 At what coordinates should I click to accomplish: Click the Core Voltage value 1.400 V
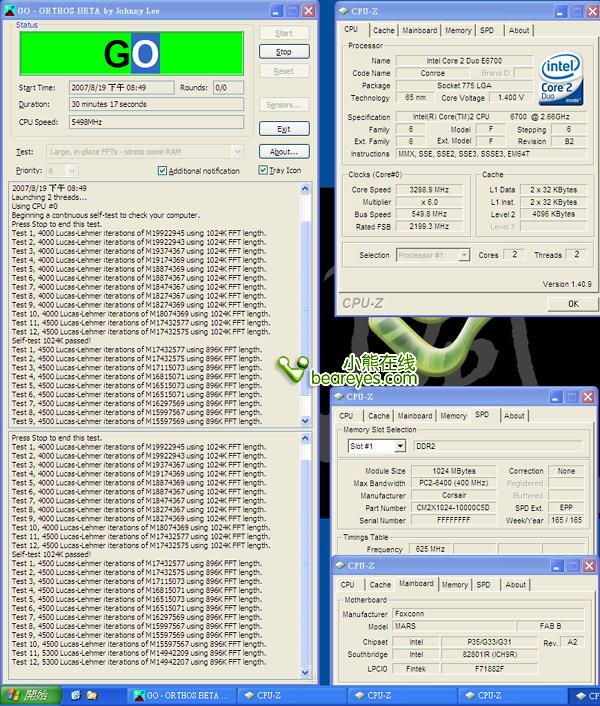[x=511, y=98]
